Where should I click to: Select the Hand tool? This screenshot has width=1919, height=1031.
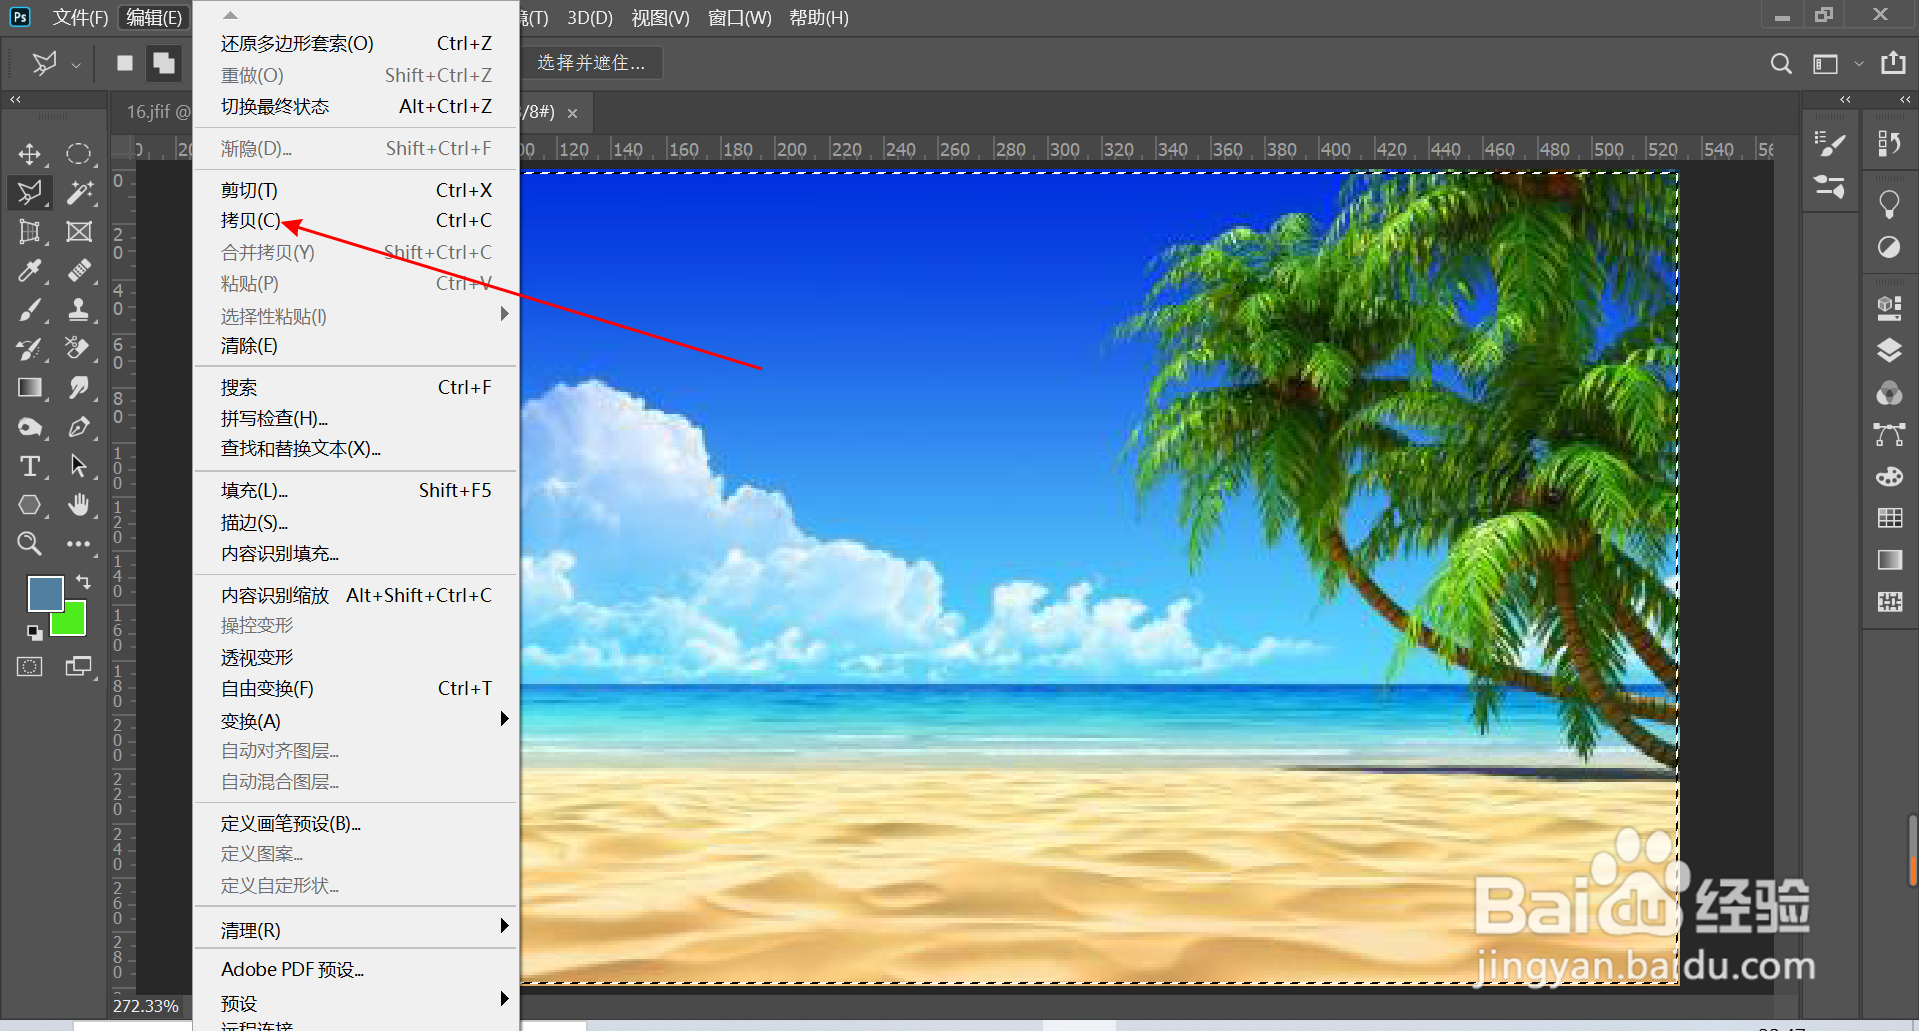(x=79, y=505)
